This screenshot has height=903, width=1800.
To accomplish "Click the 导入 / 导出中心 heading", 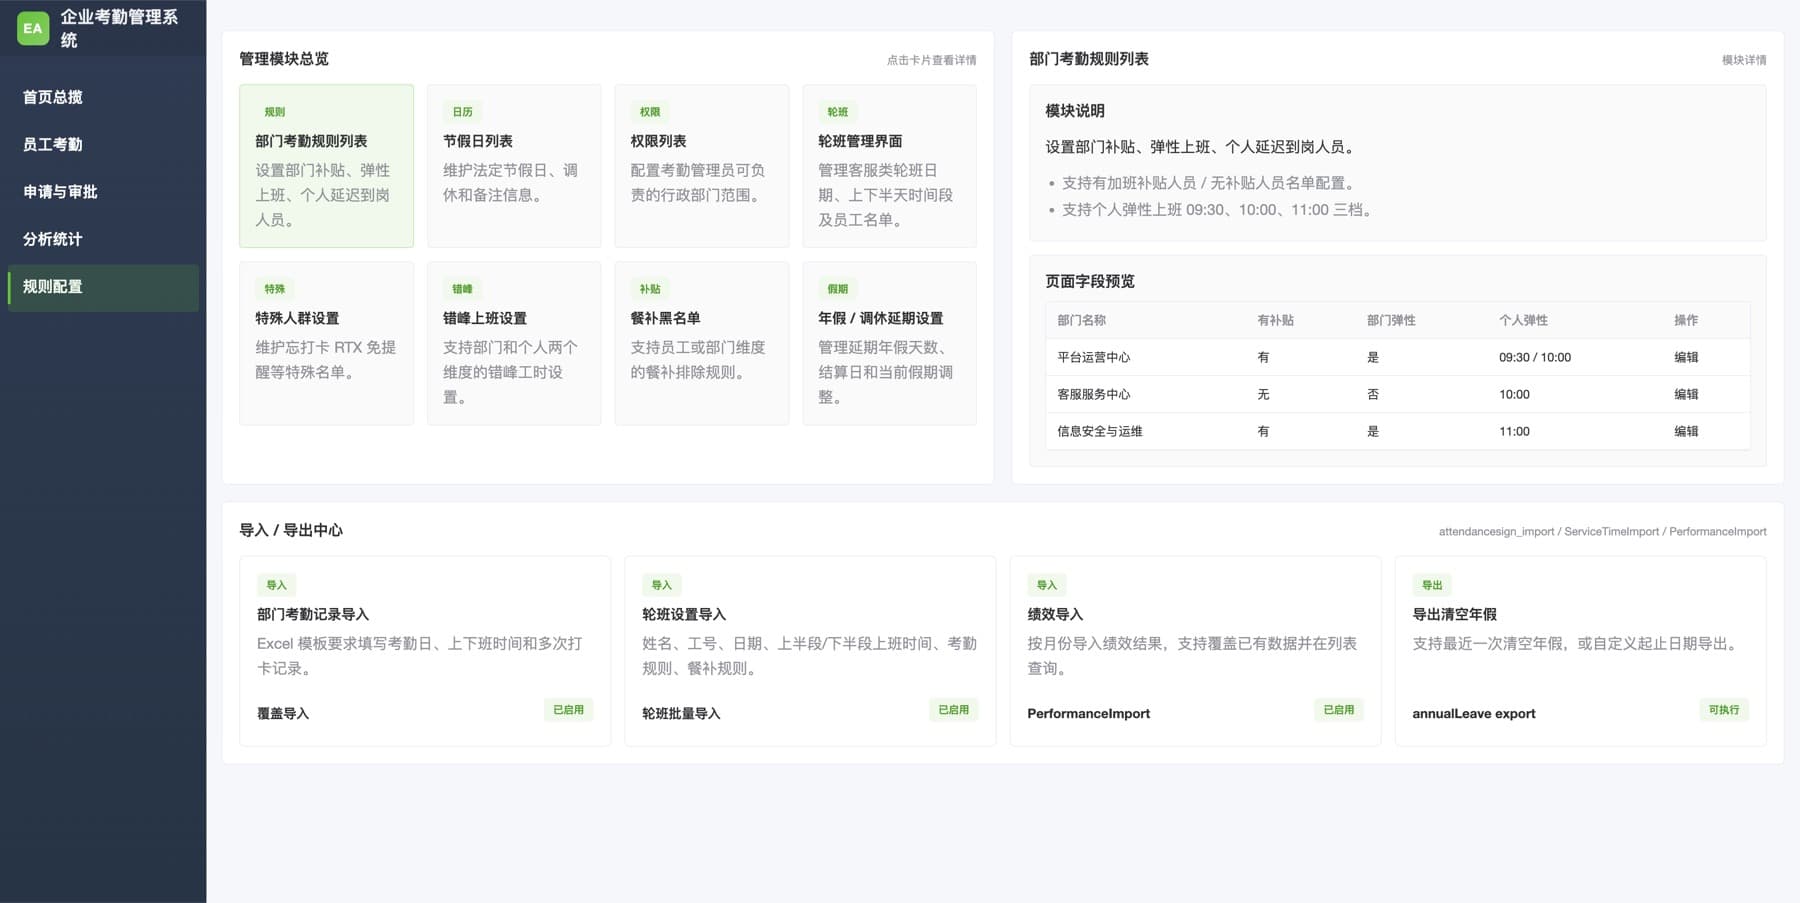I will tap(291, 530).
